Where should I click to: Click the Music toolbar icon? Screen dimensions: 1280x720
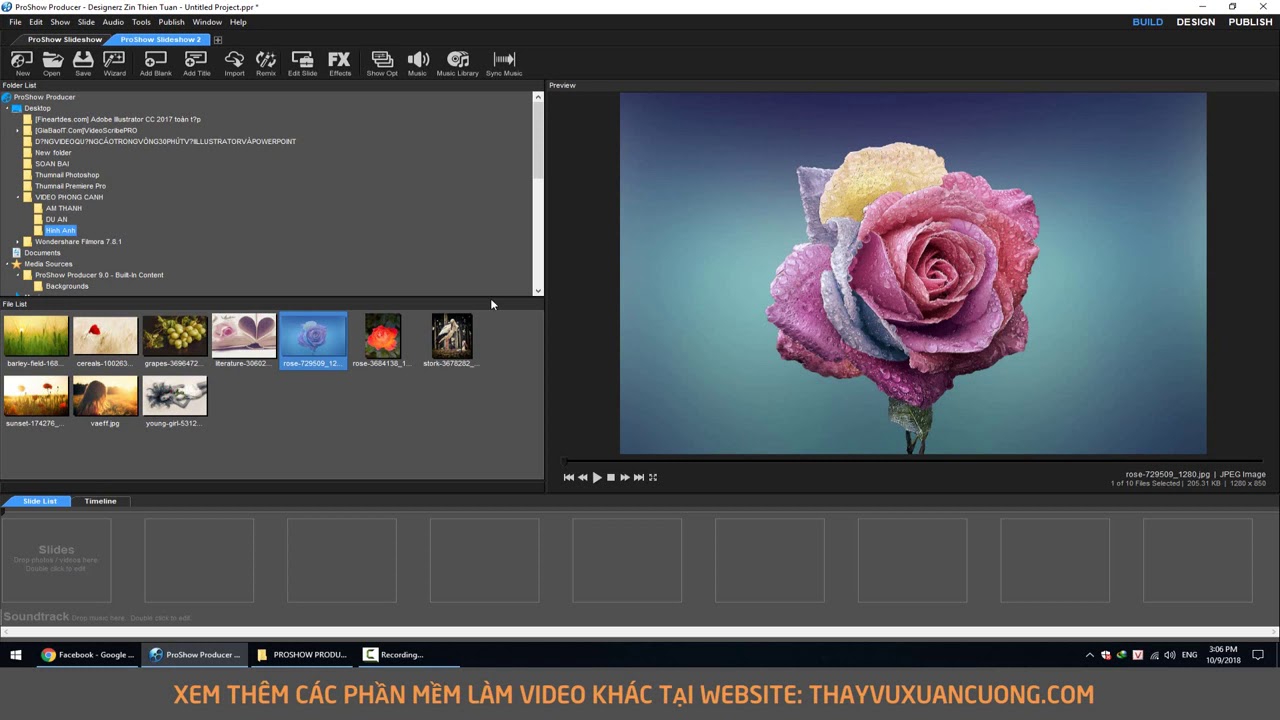point(418,63)
